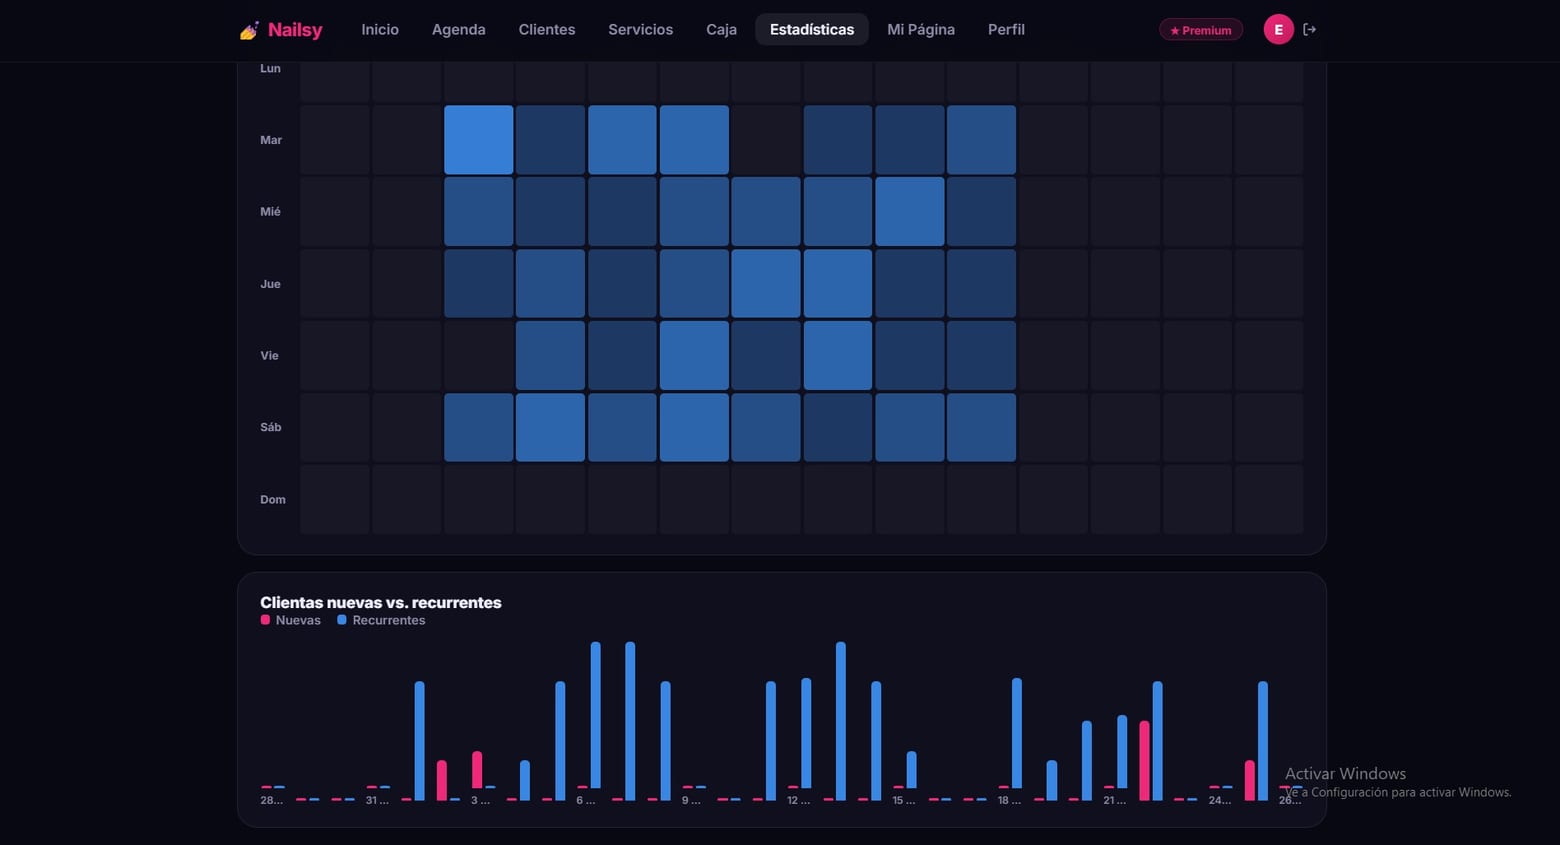Click the logout arrow icon

coord(1310,30)
